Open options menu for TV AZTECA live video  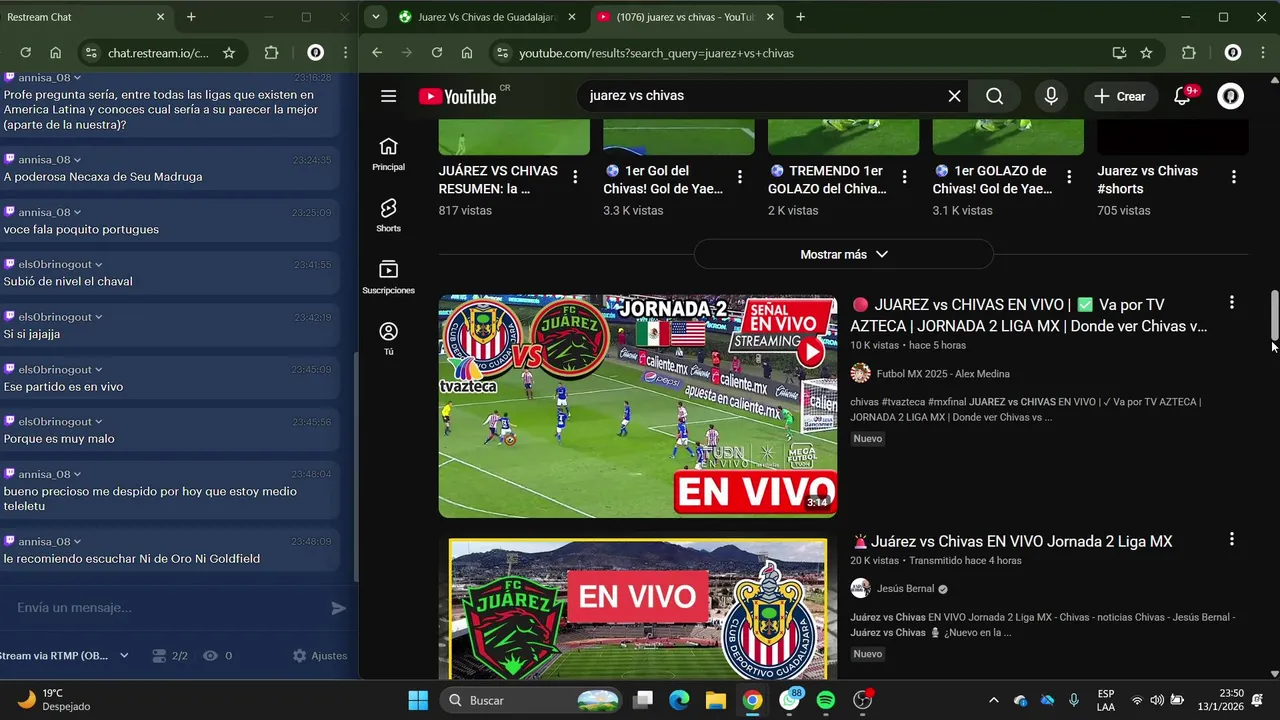click(1231, 302)
